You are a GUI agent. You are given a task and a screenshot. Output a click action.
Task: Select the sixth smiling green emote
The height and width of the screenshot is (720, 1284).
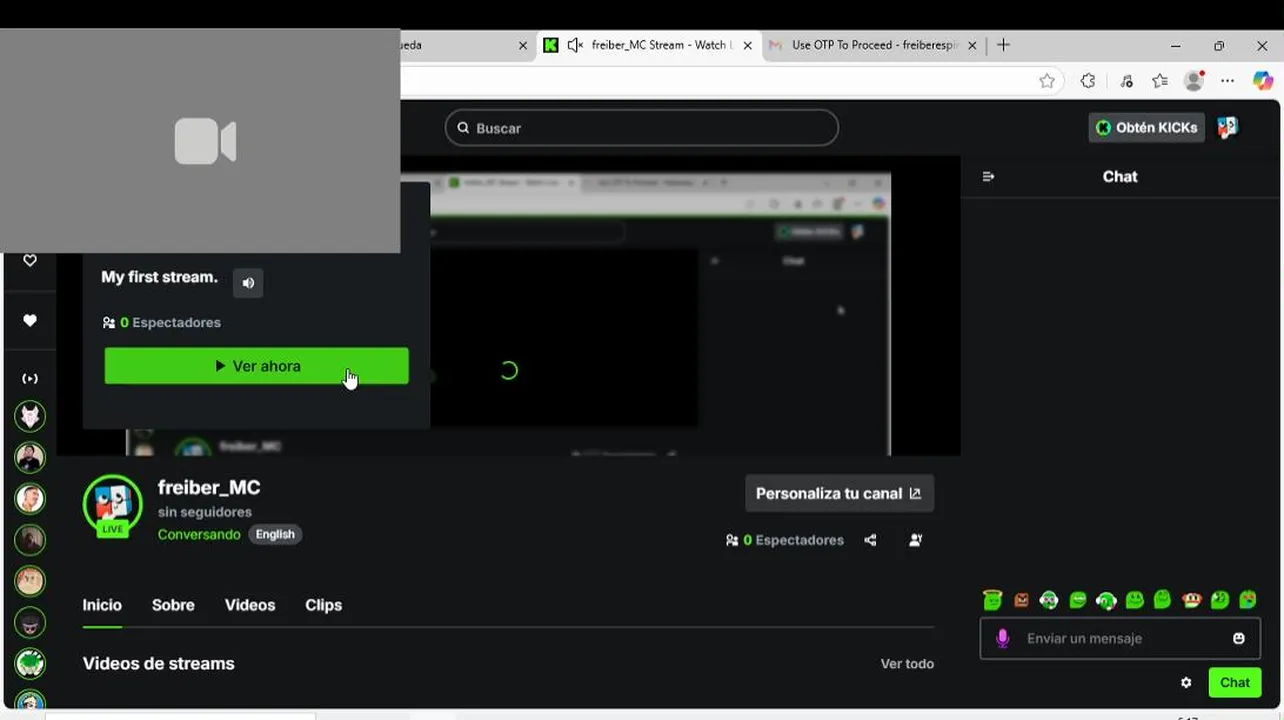pyautogui.click(x=1134, y=600)
